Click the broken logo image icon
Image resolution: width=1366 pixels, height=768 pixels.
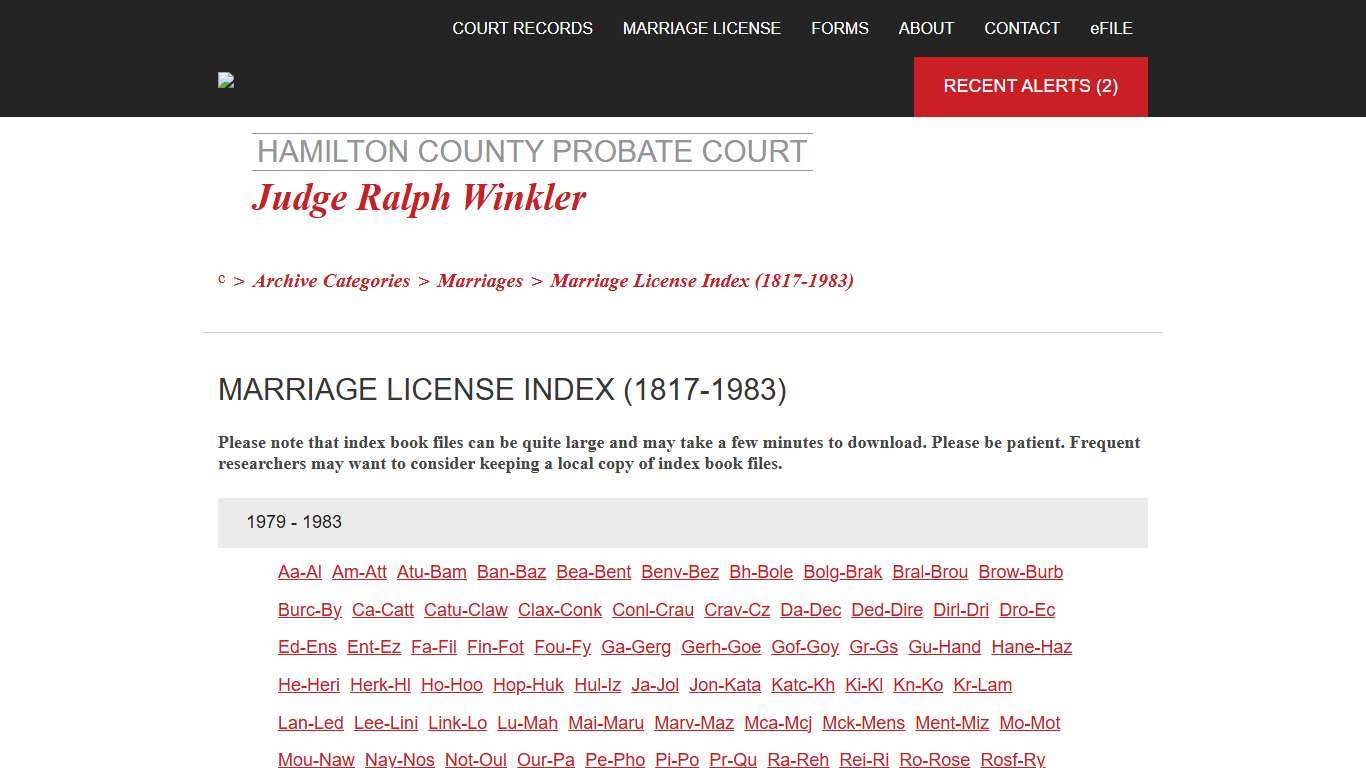tap(225, 80)
